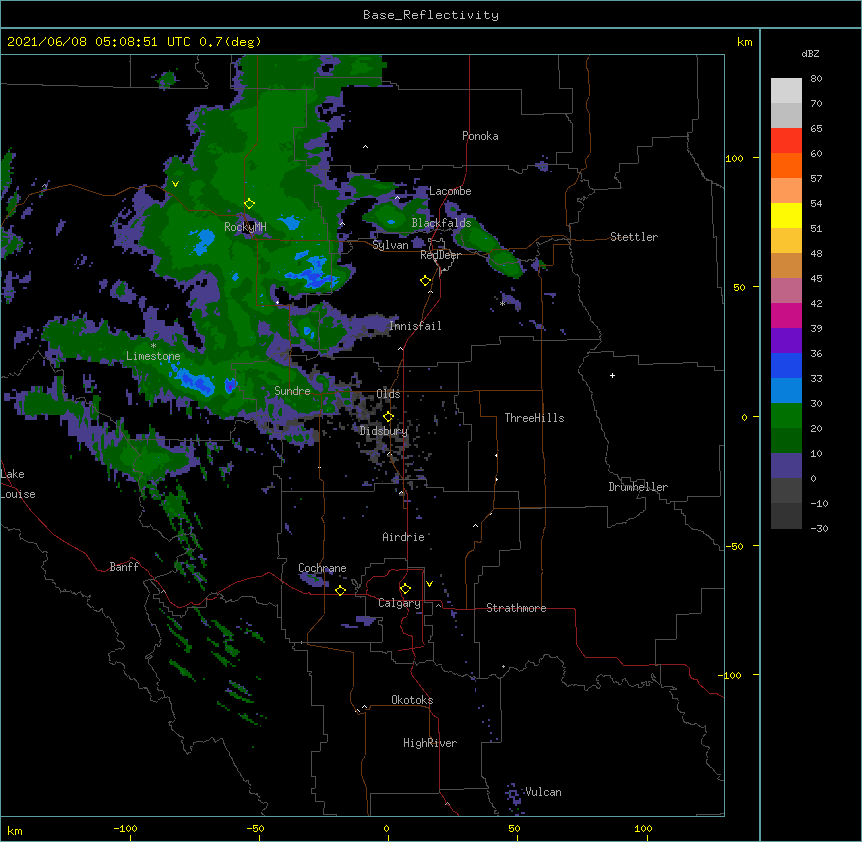The image size is (862, 842).
Task: Click the Airdrie city label
Action: tap(403, 537)
